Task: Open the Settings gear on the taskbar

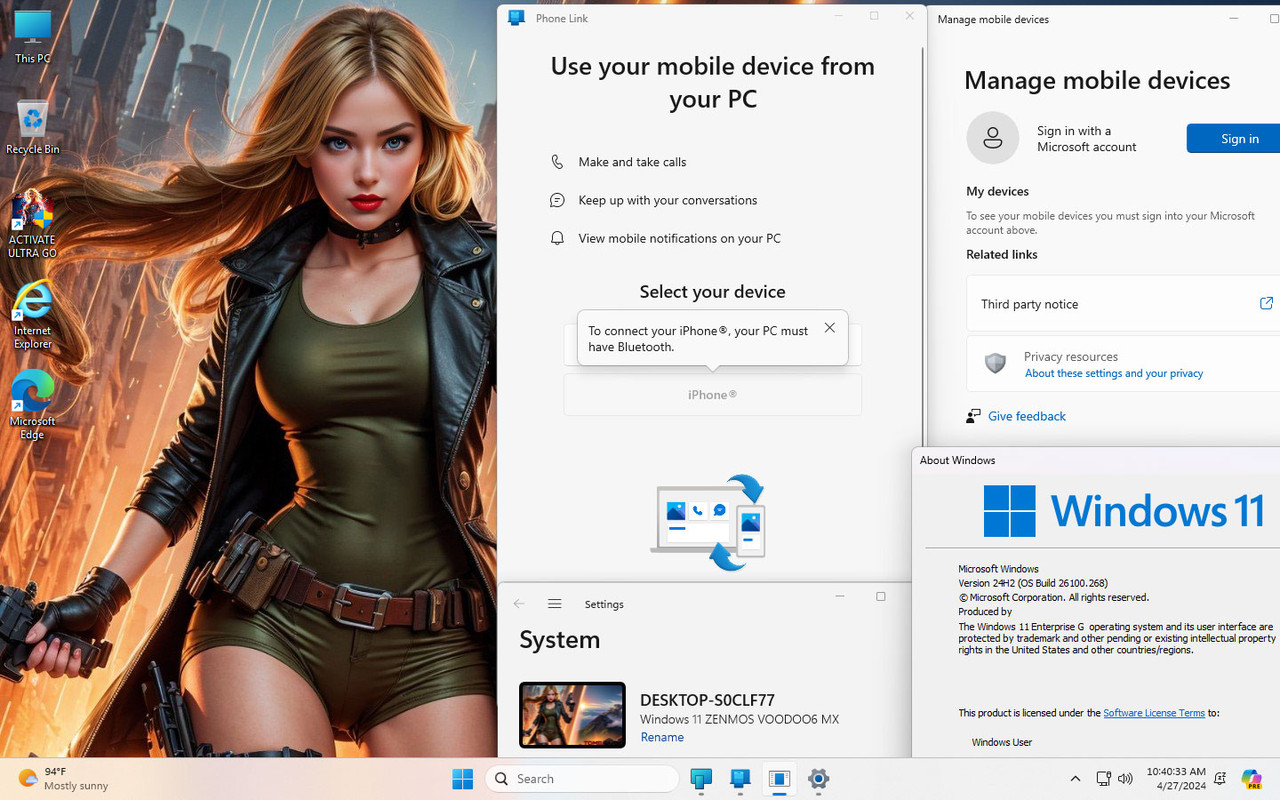Action: 818,778
